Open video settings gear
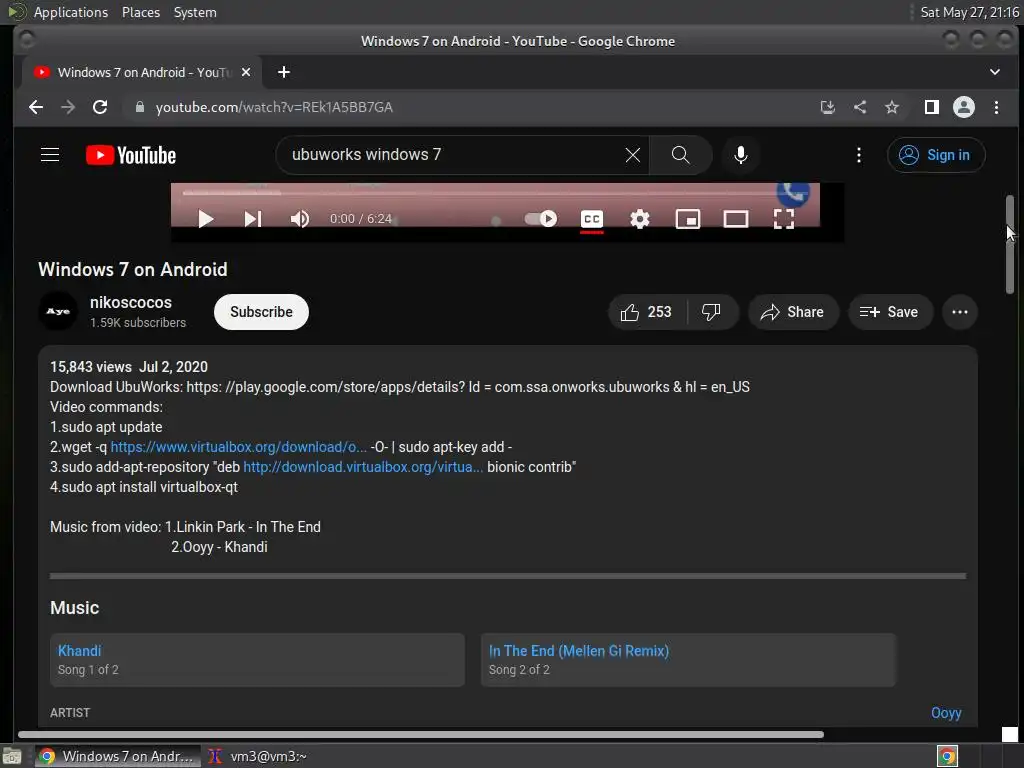 pyautogui.click(x=640, y=219)
